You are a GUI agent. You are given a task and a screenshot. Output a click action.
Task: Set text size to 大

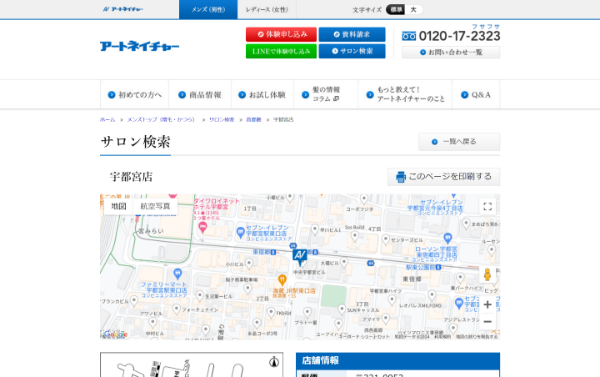pos(413,10)
